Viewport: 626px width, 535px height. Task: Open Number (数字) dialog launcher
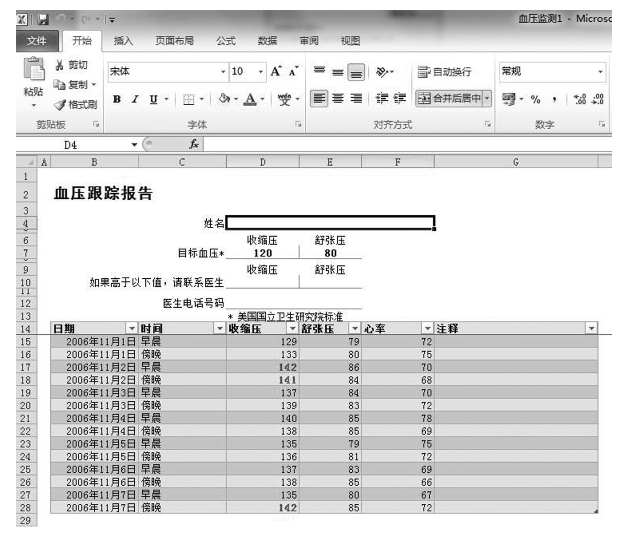602,124
